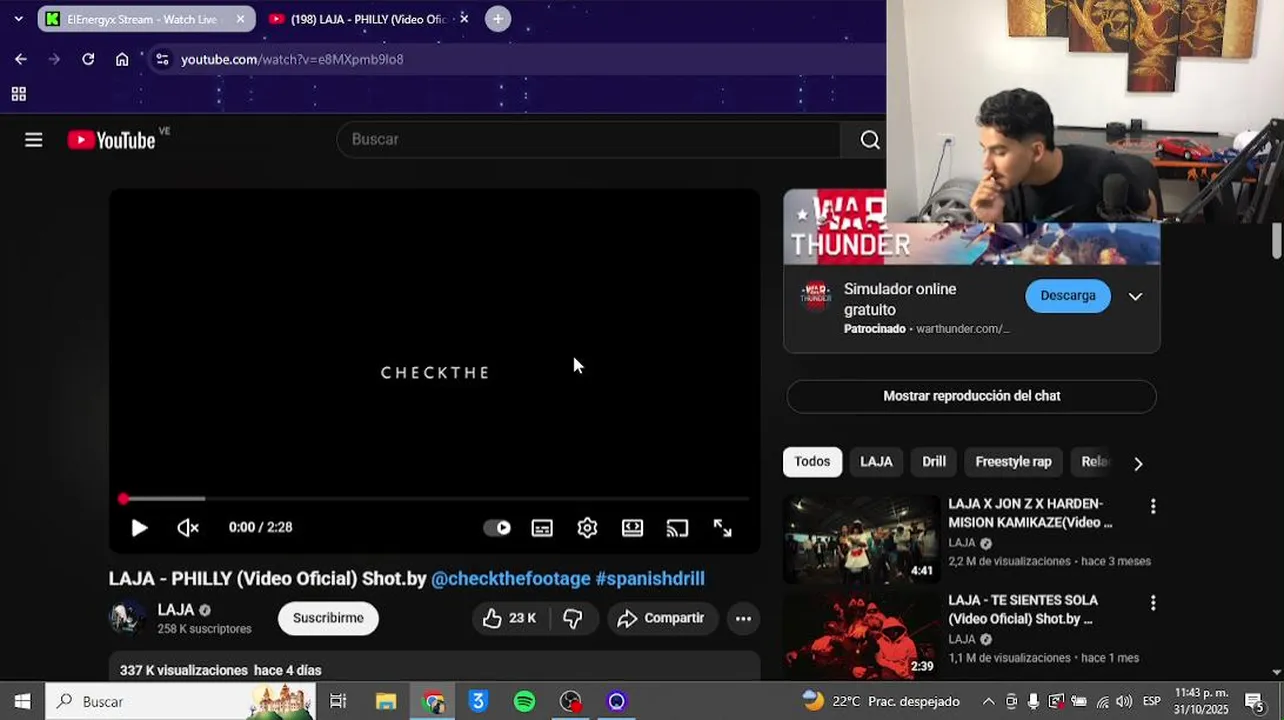
Task: Play the LAJA - PHILLY video
Action: 139,528
